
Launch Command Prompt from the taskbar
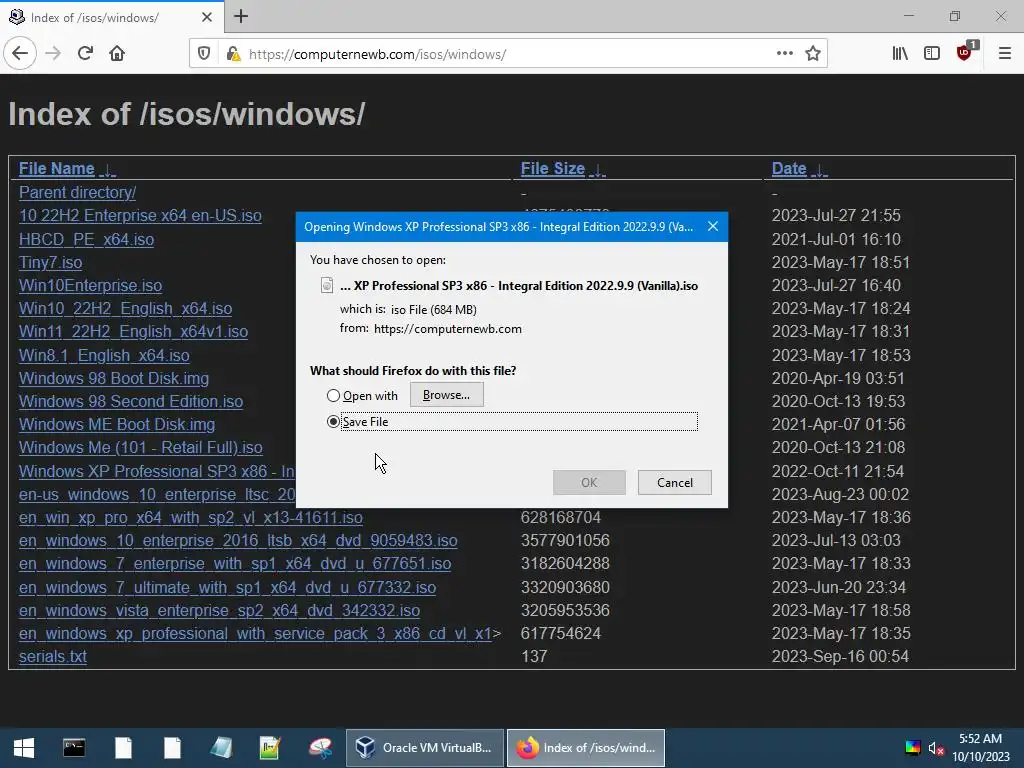[74, 748]
